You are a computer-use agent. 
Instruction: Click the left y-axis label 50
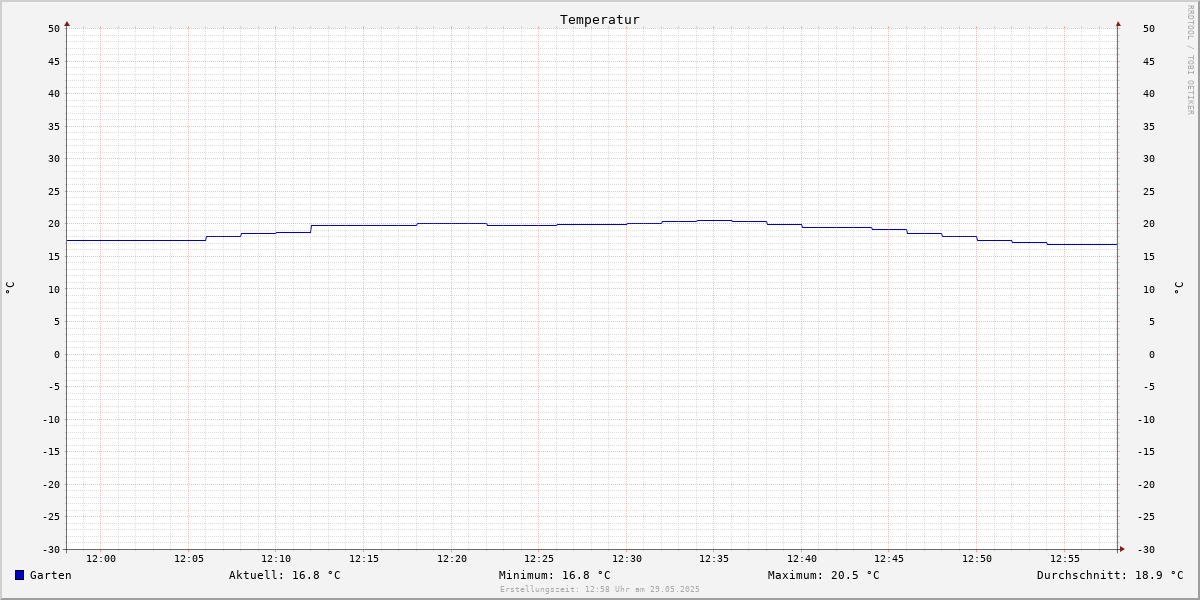pyautogui.click(x=54, y=28)
